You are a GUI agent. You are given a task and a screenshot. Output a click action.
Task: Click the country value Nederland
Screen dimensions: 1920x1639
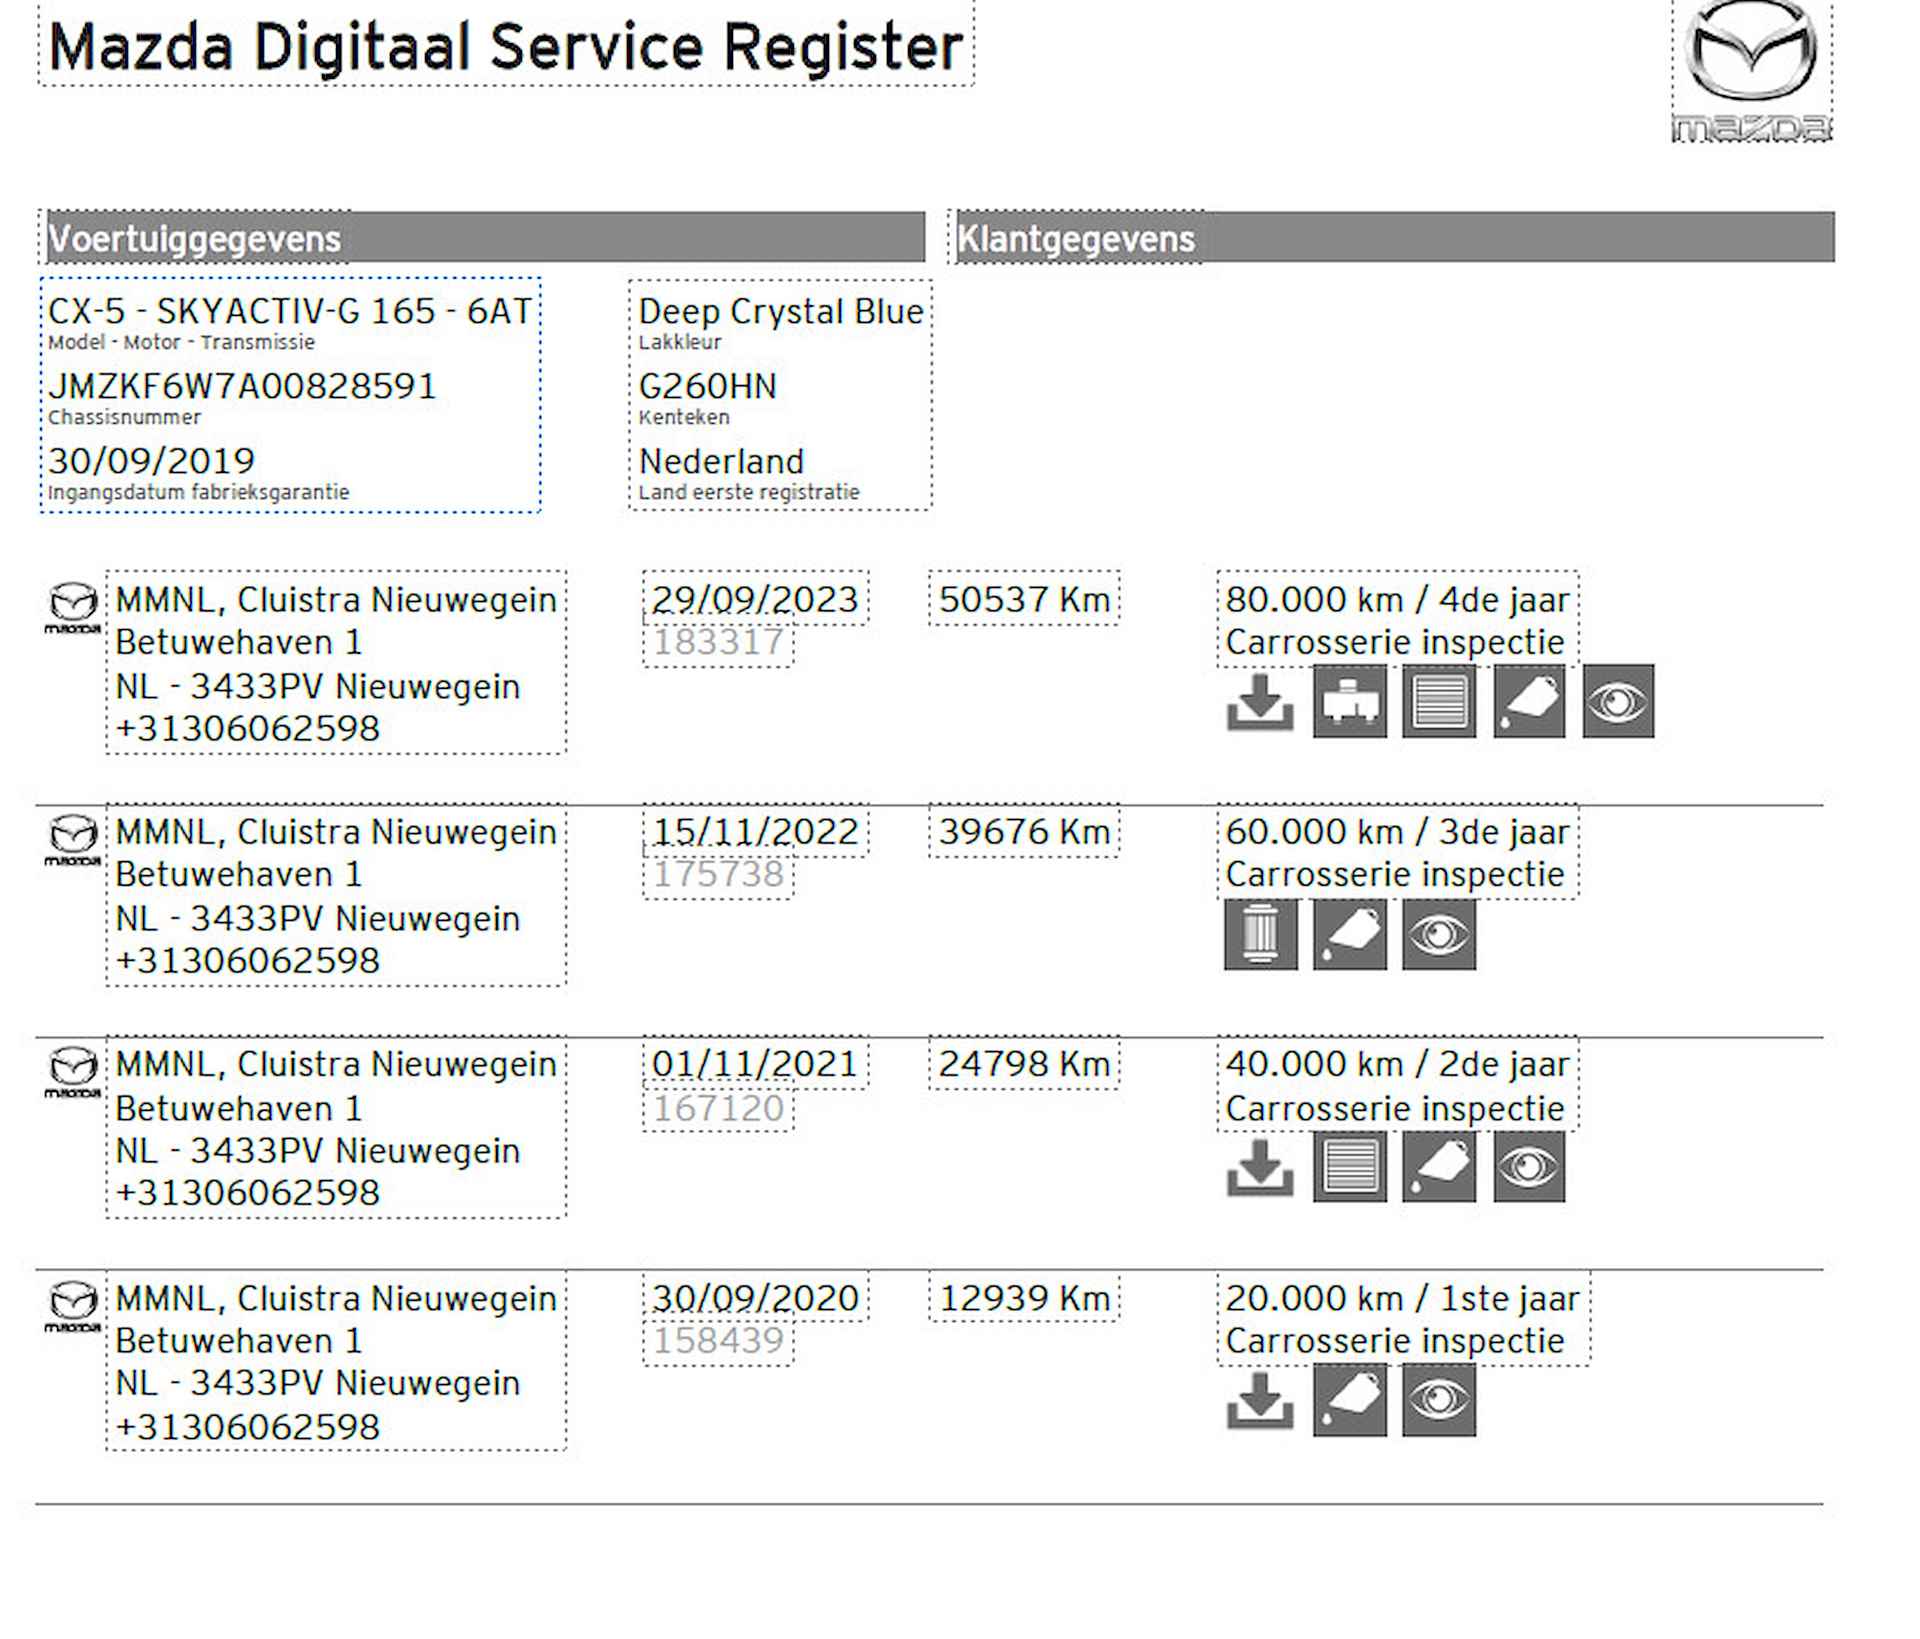pyautogui.click(x=721, y=461)
